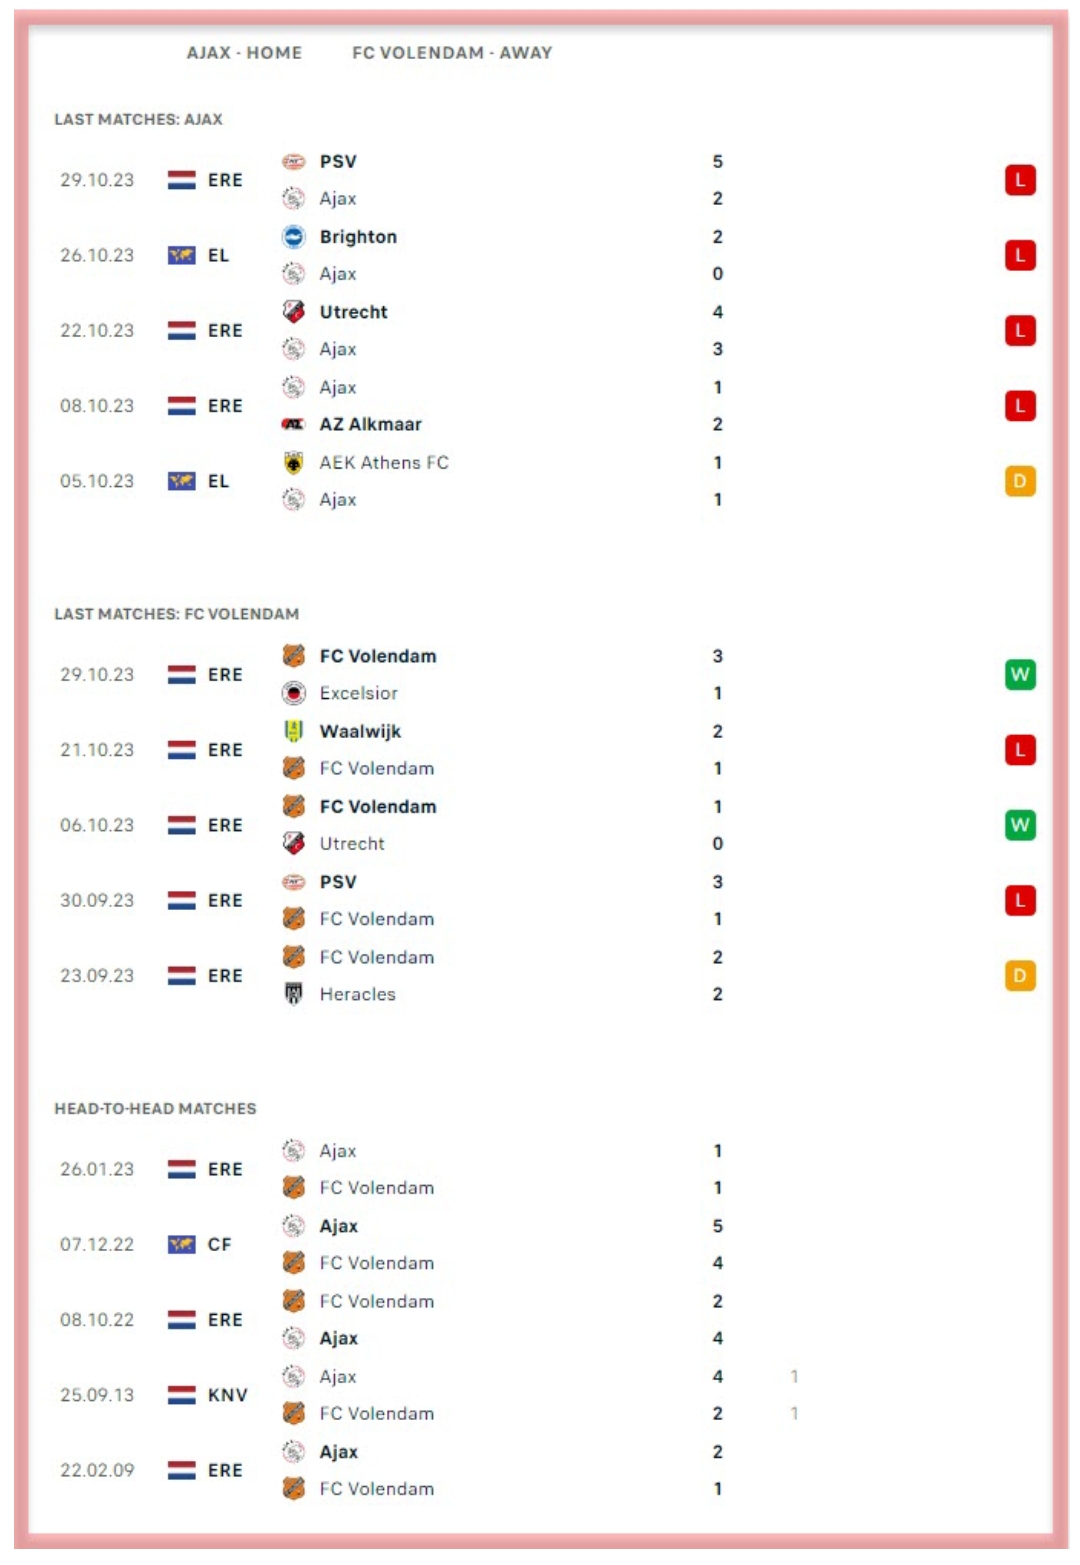This screenshot has width=1080, height=1565.
Task: Select the AEK Athens FC crest icon
Action: 293,462
